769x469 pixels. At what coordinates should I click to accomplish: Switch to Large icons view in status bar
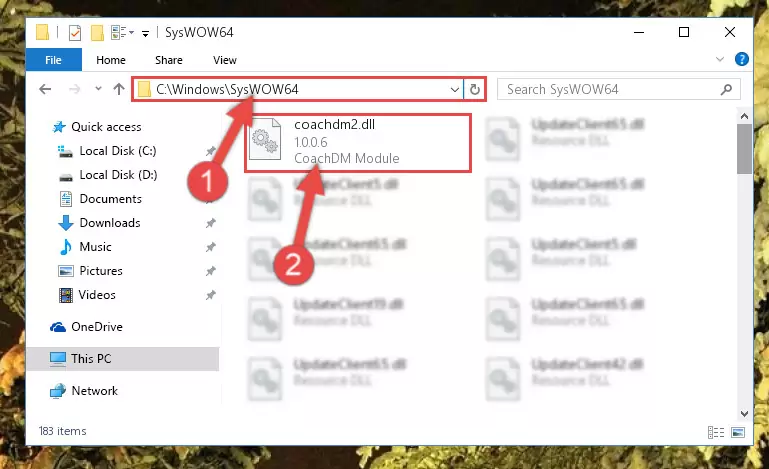point(738,432)
